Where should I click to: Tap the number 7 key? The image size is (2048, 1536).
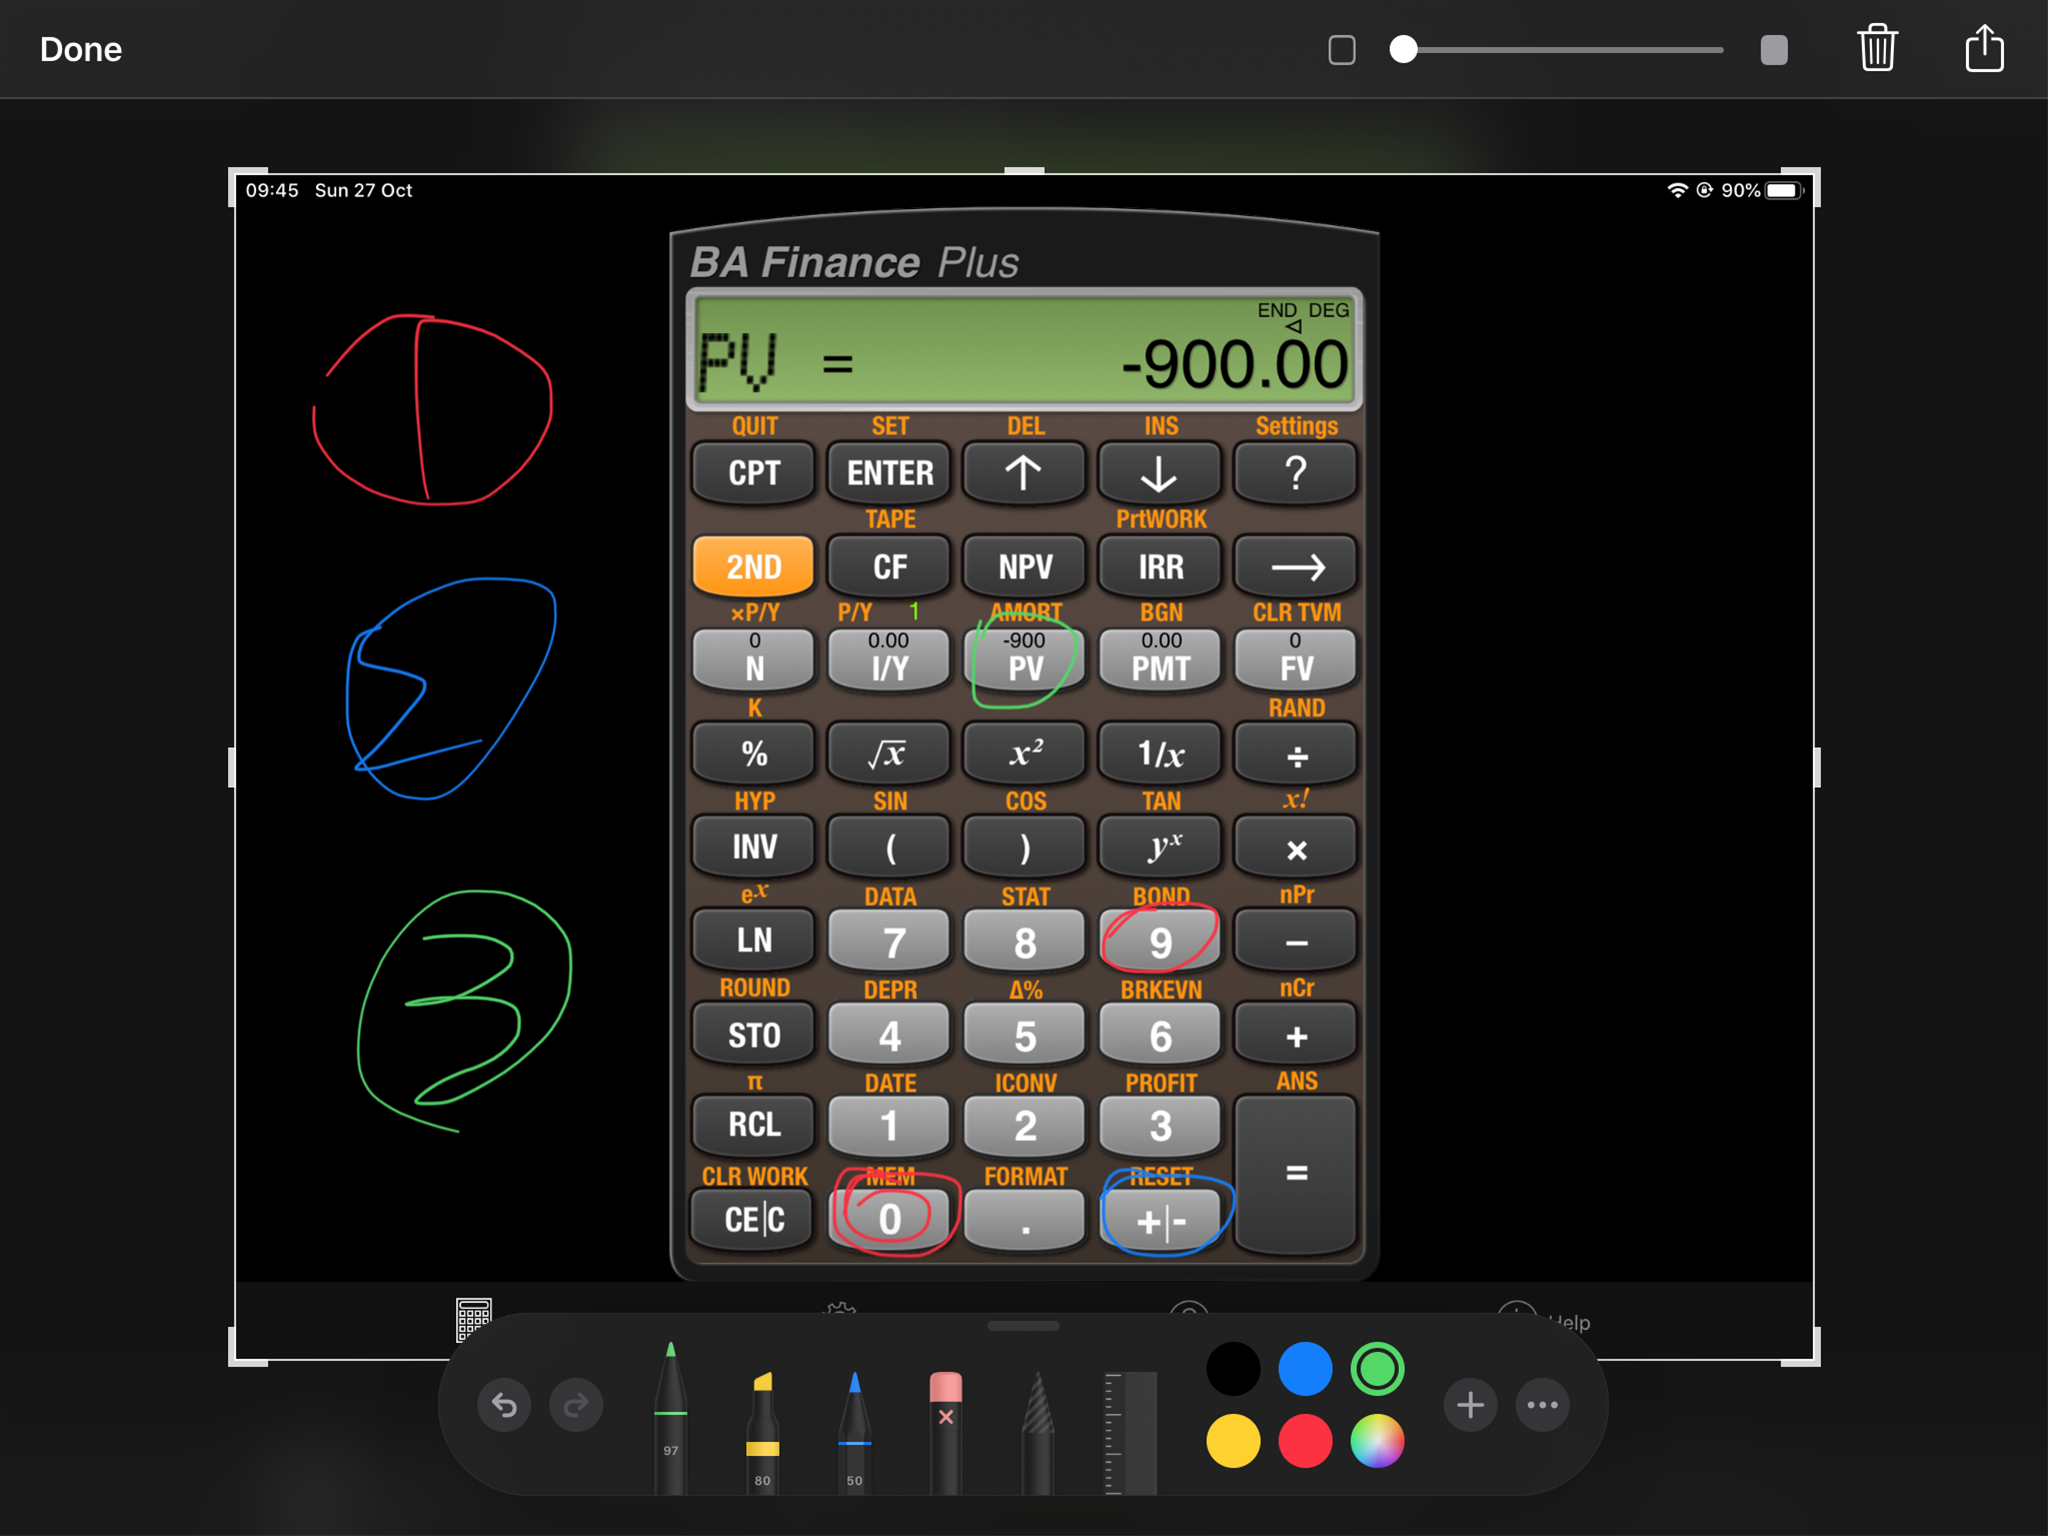pos(889,940)
